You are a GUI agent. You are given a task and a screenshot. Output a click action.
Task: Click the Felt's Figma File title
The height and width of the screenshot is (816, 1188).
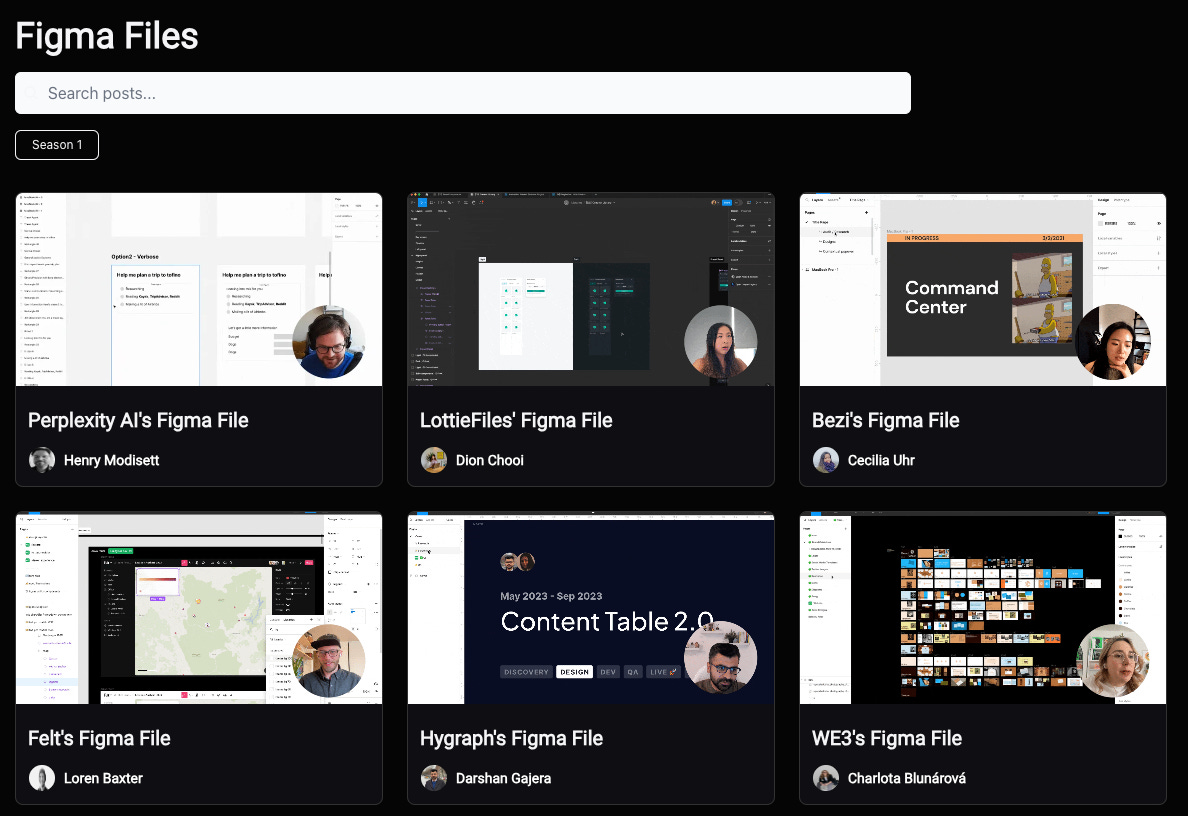(x=99, y=738)
